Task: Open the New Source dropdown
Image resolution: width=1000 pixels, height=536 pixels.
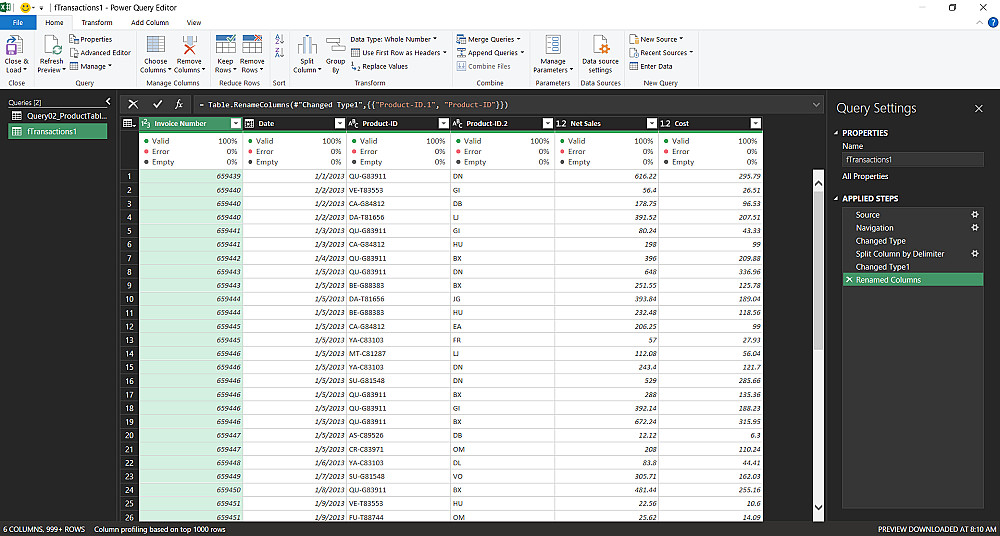Action: coord(656,40)
